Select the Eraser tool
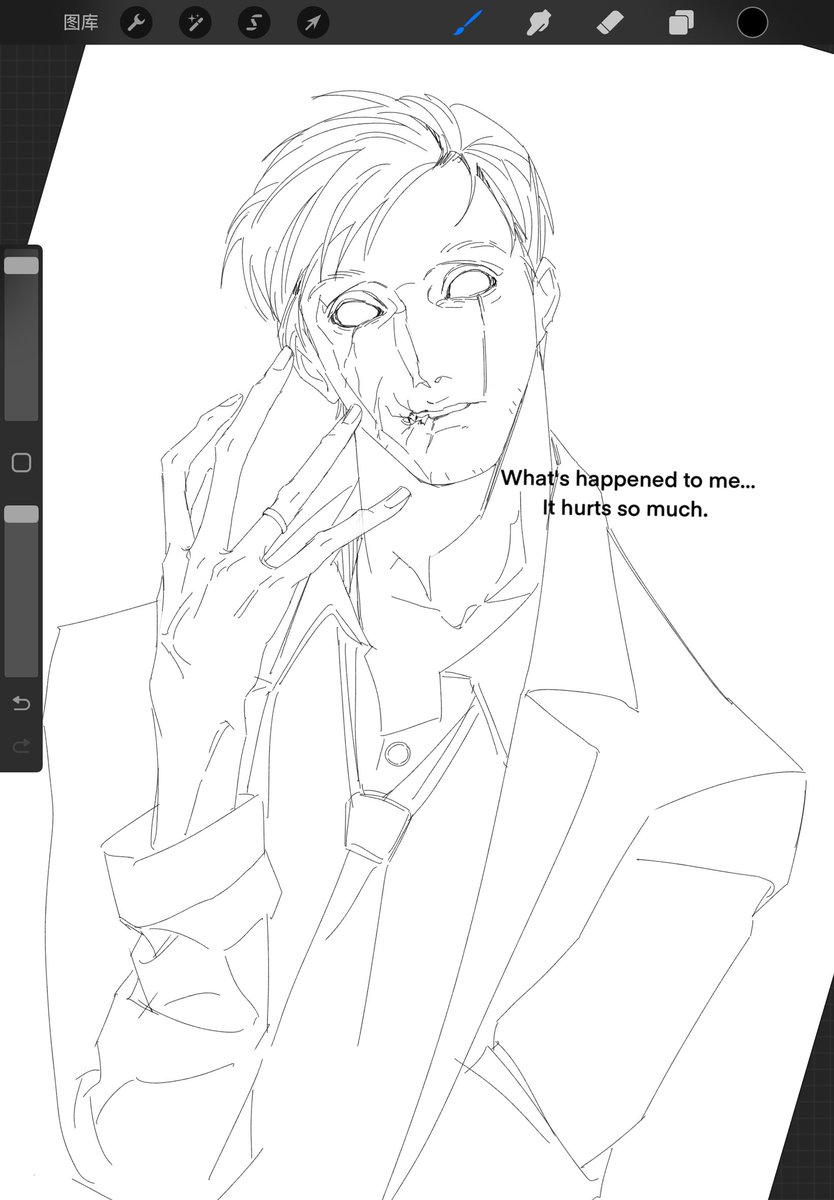 (610, 22)
